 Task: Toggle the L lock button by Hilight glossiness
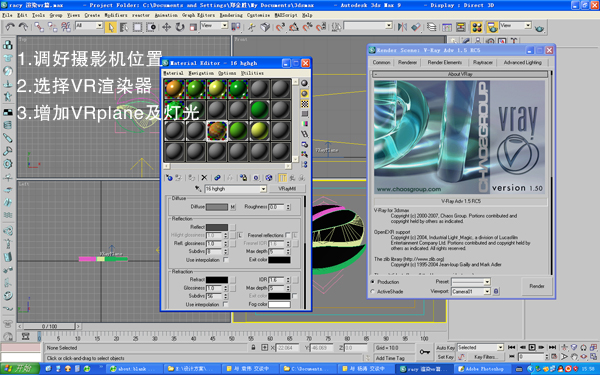[x=240, y=235]
